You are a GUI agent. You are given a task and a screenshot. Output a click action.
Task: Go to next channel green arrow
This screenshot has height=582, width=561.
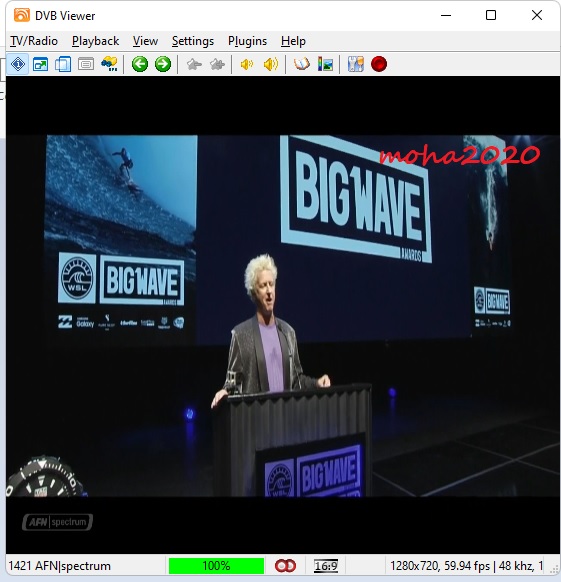point(163,64)
